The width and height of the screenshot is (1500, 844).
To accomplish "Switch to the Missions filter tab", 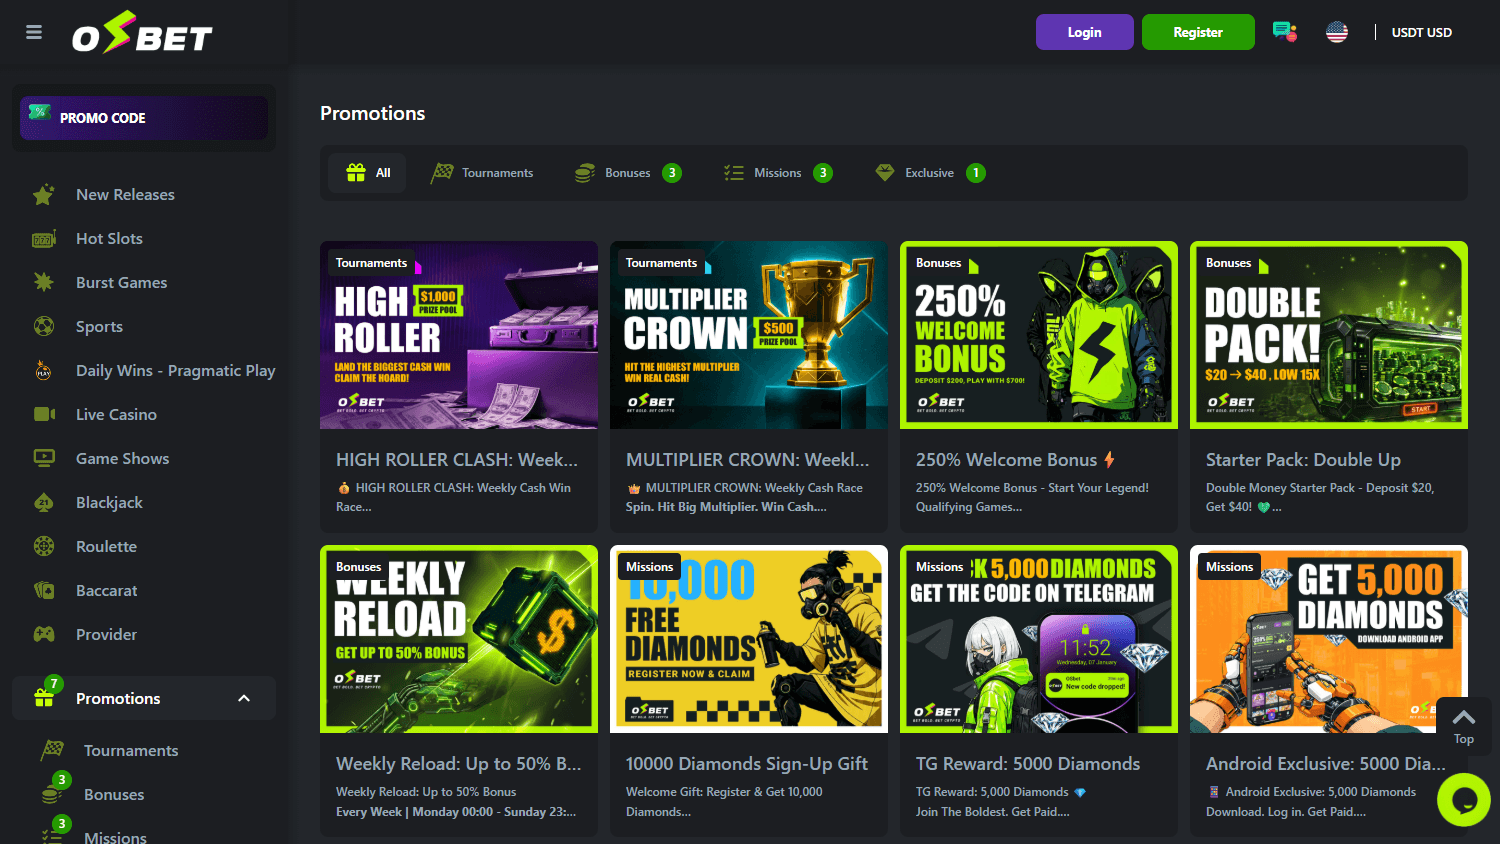I will point(775,172).
